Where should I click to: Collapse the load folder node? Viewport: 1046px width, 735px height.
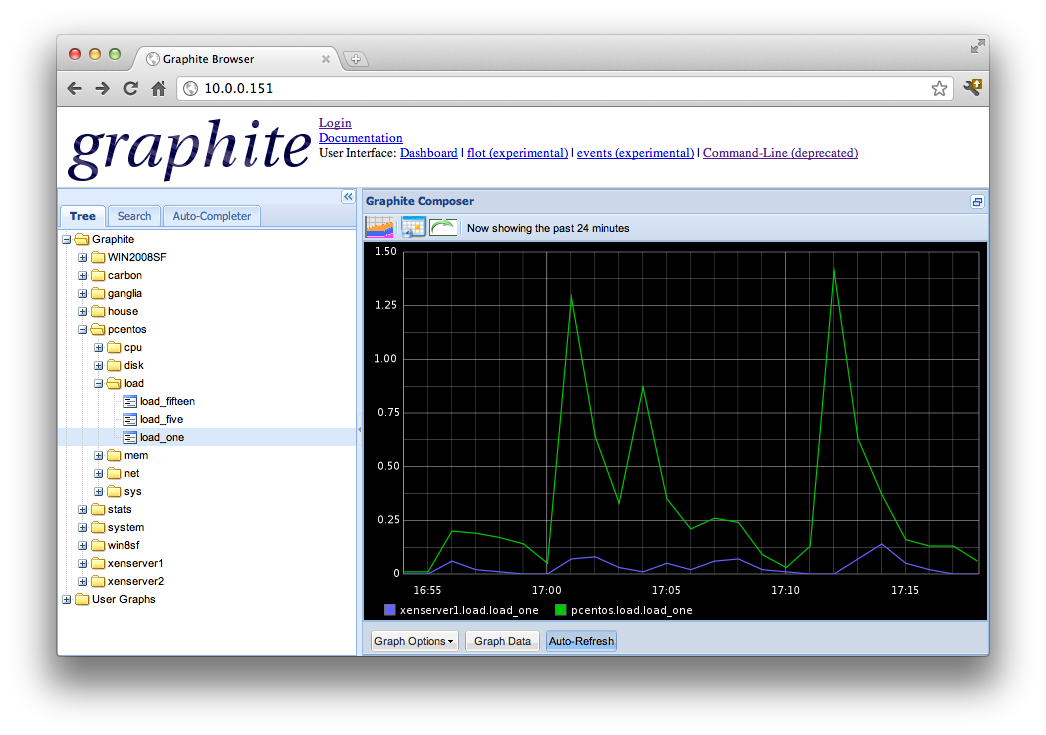coord(97,383)
